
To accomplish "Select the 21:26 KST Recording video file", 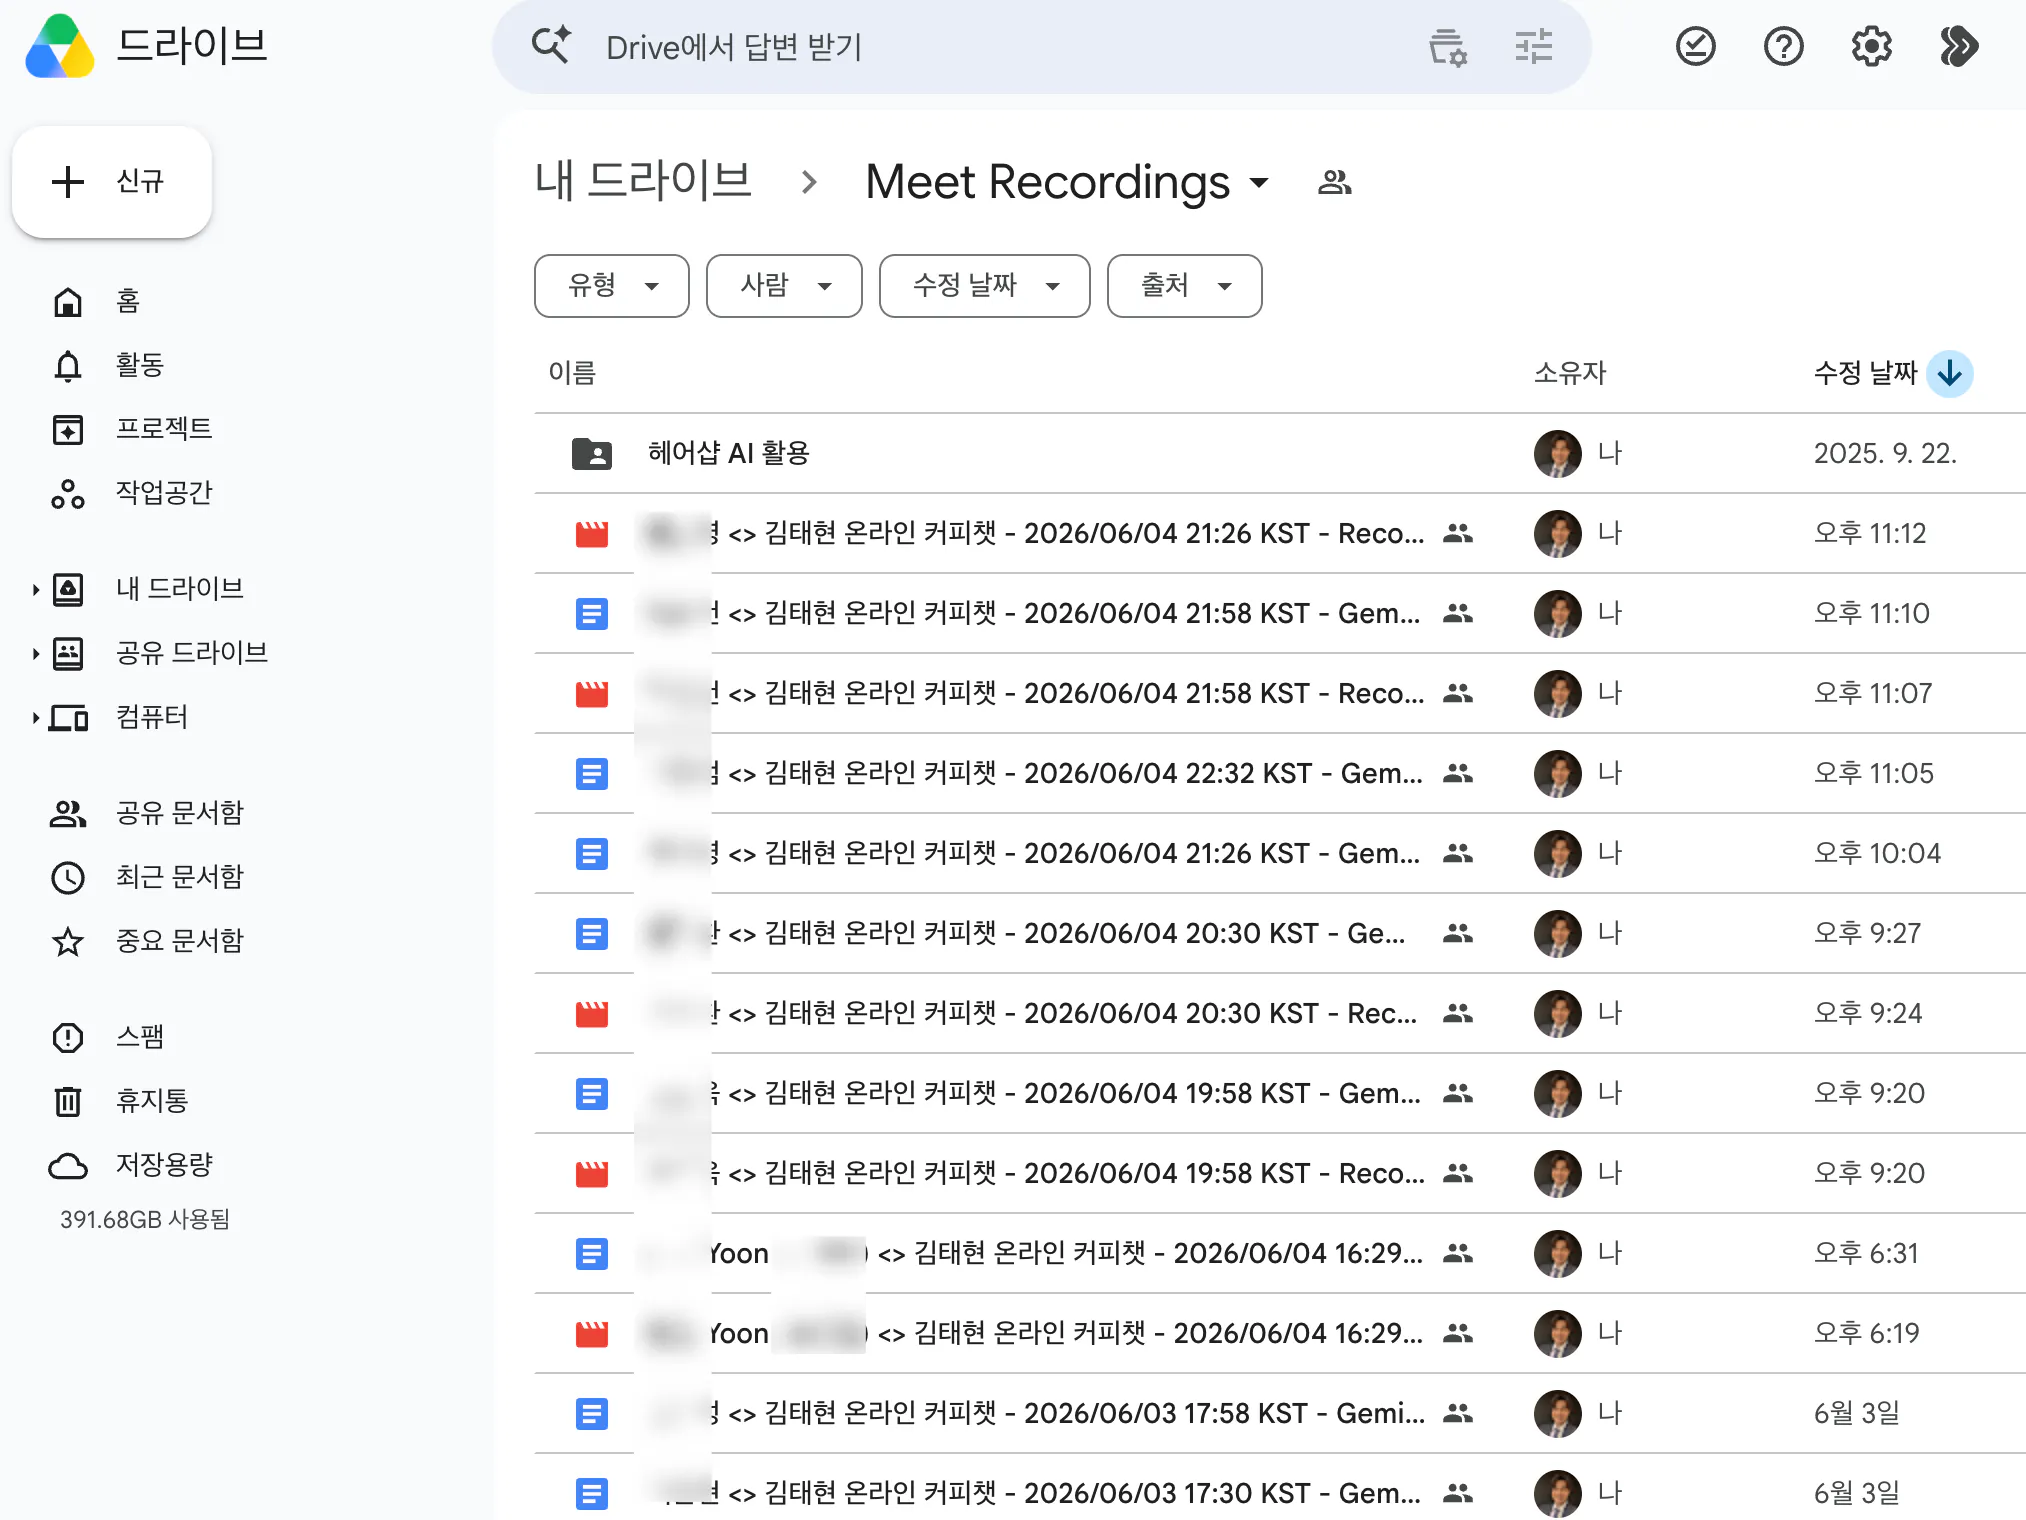I will click(x=1280, y=533).
